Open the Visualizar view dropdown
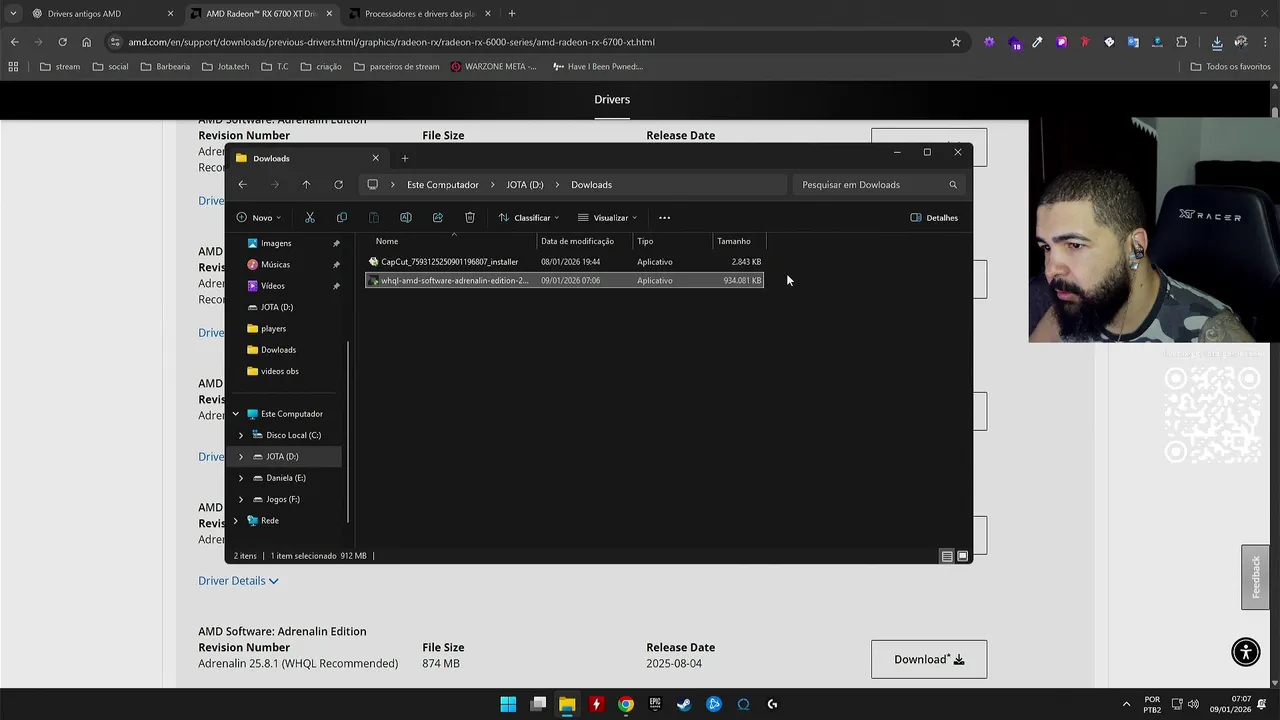Viewport: 1280px width, 720px height. 607,217
